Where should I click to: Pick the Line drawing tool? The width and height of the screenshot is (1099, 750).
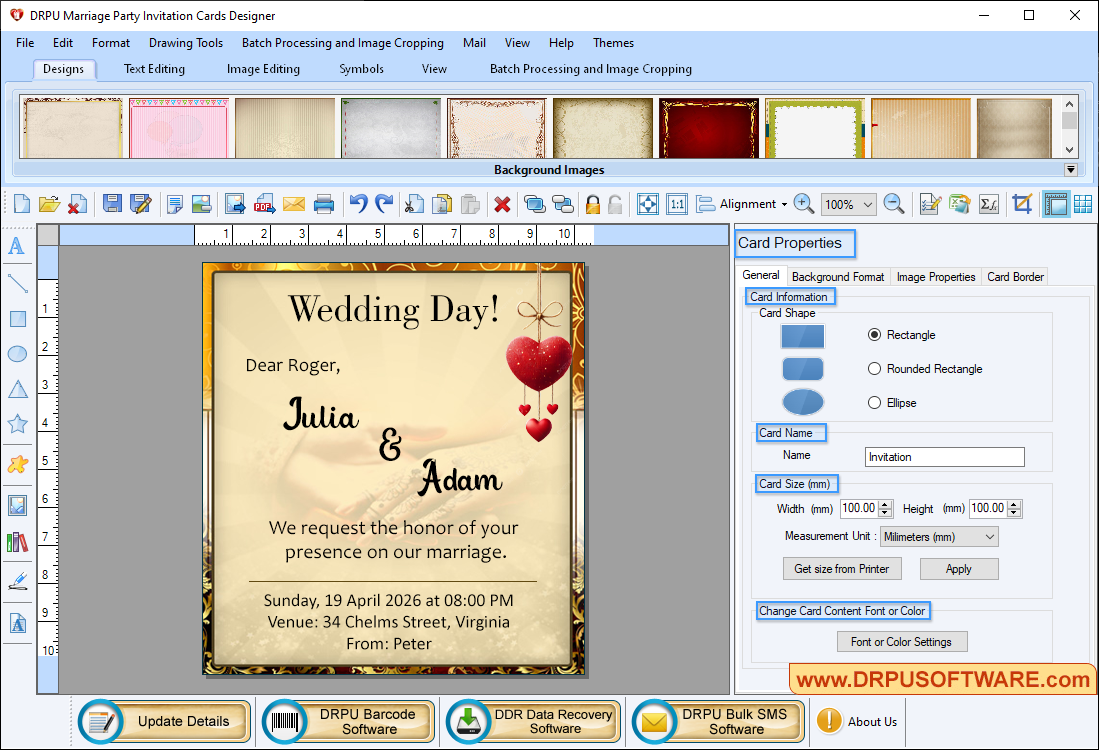pos(16,283)
